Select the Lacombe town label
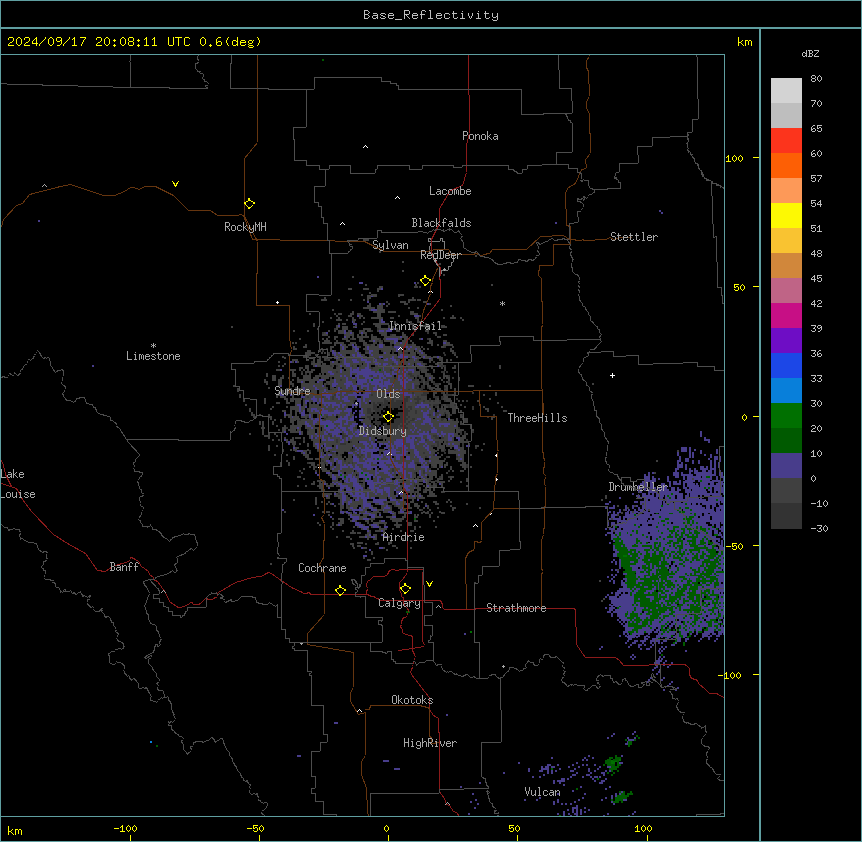This screenshot has height=842, width=862. click(450, 191)
